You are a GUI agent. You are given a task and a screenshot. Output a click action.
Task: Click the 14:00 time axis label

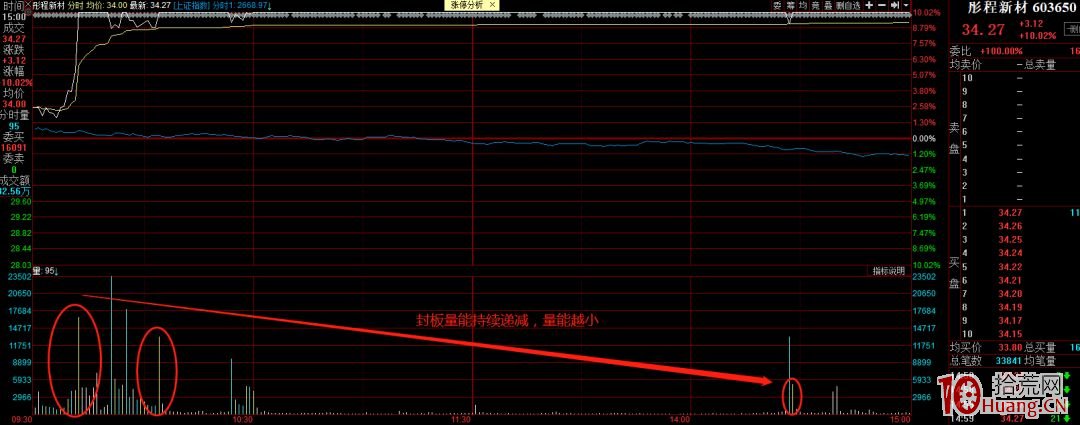tap(680, 419)
